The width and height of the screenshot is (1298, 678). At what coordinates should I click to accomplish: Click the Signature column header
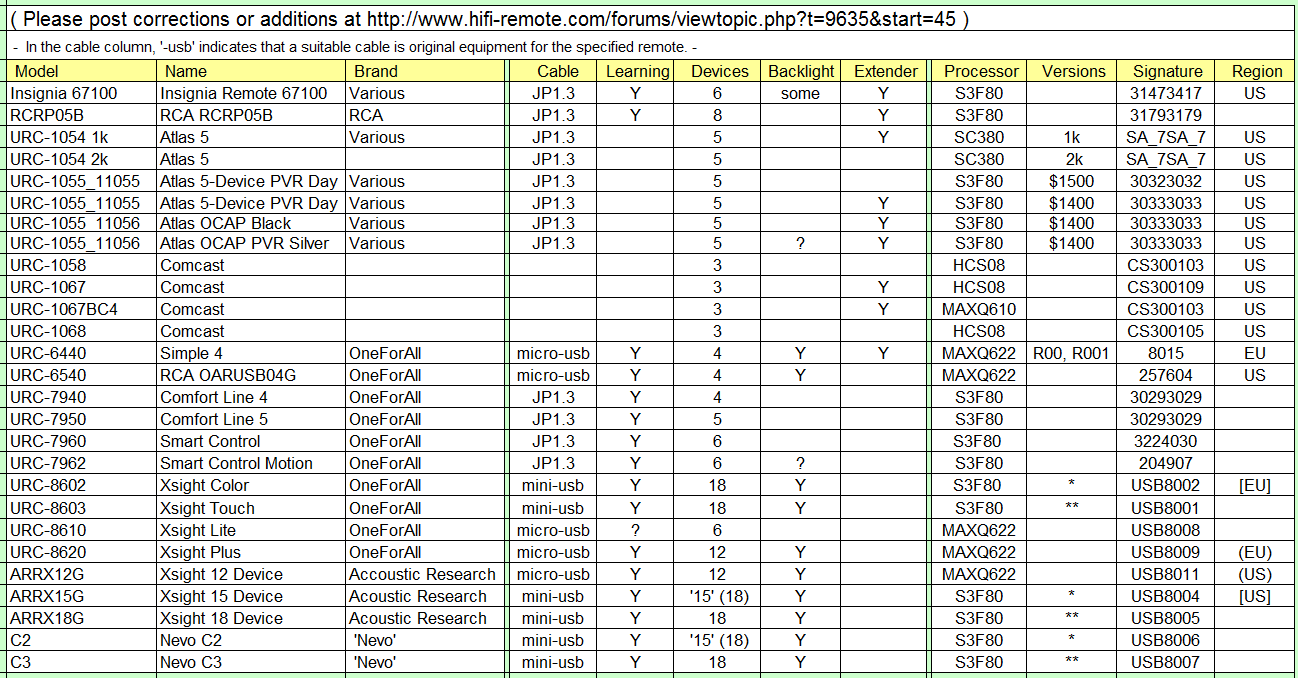pos(1167,71)
